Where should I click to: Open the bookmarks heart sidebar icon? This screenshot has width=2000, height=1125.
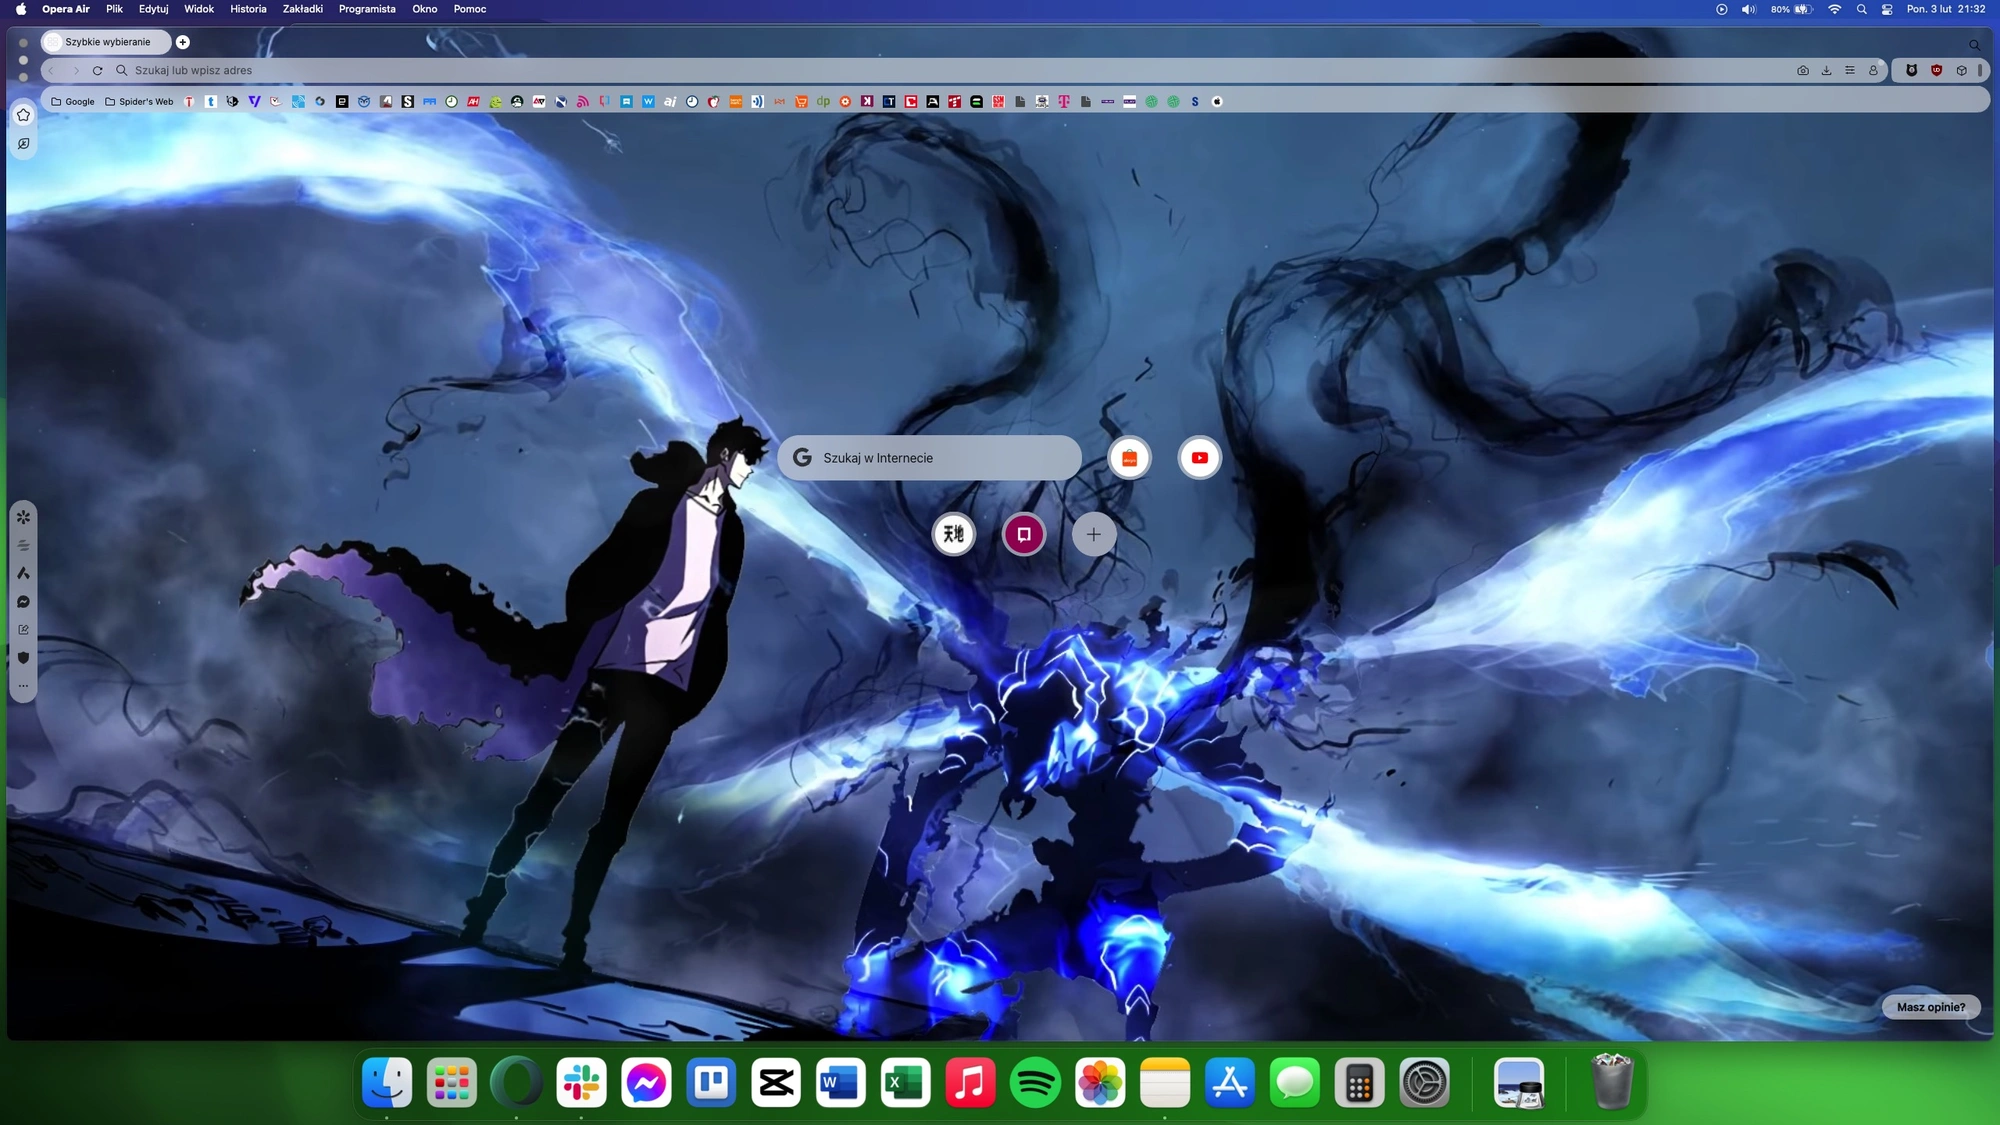24,115
